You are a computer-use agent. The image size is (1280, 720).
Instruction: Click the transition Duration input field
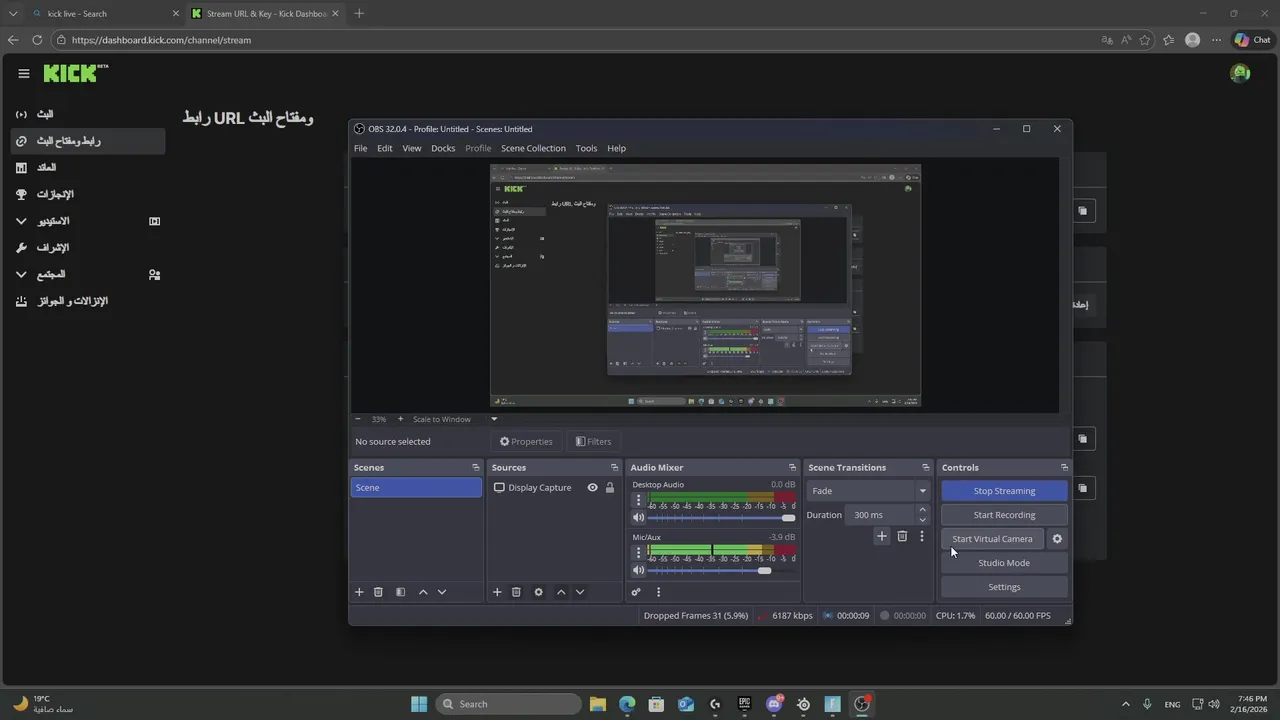tap(880, 515)
